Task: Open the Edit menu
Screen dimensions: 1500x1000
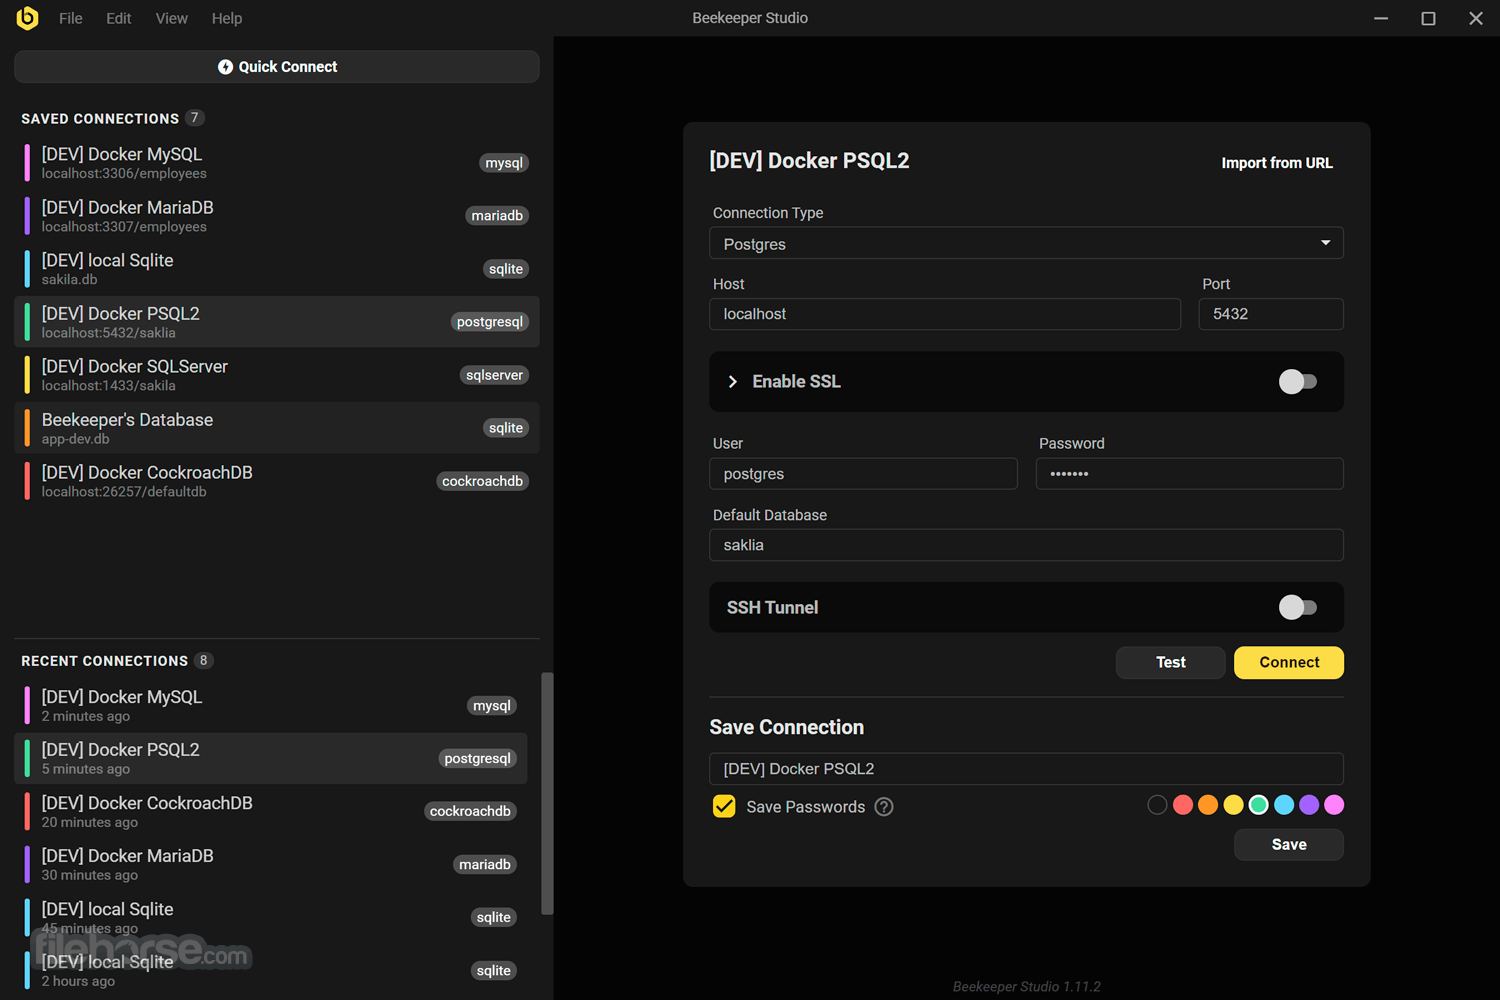Action: [x=119, y=18]
